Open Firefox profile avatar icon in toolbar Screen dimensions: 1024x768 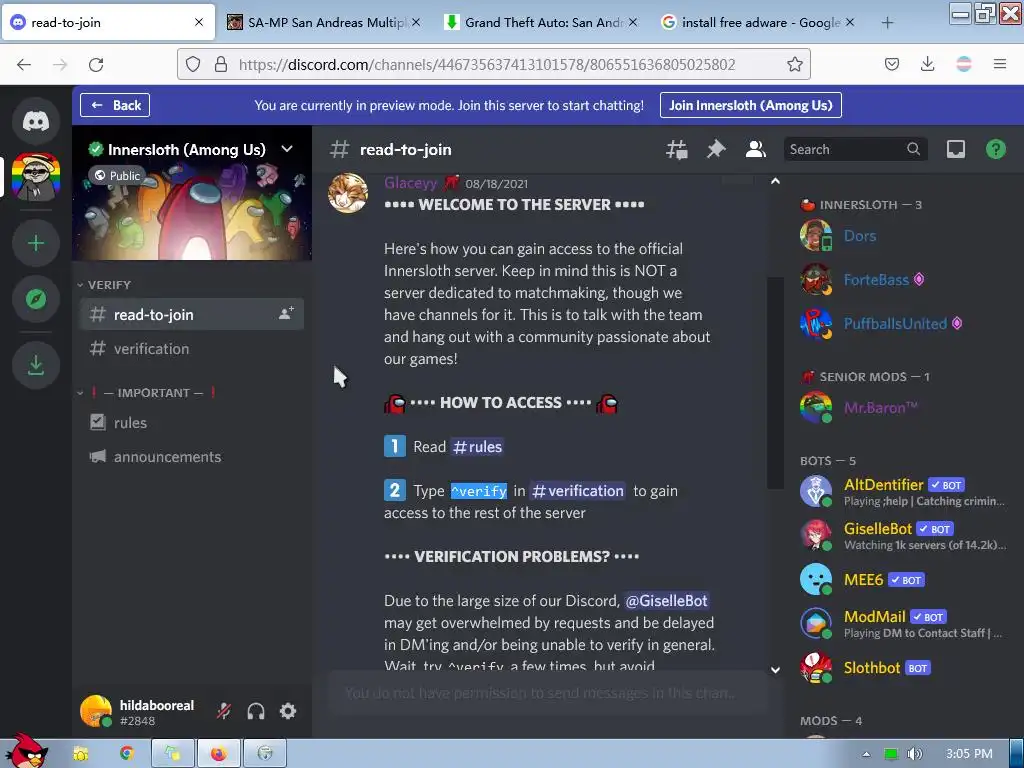click(964, 64)
